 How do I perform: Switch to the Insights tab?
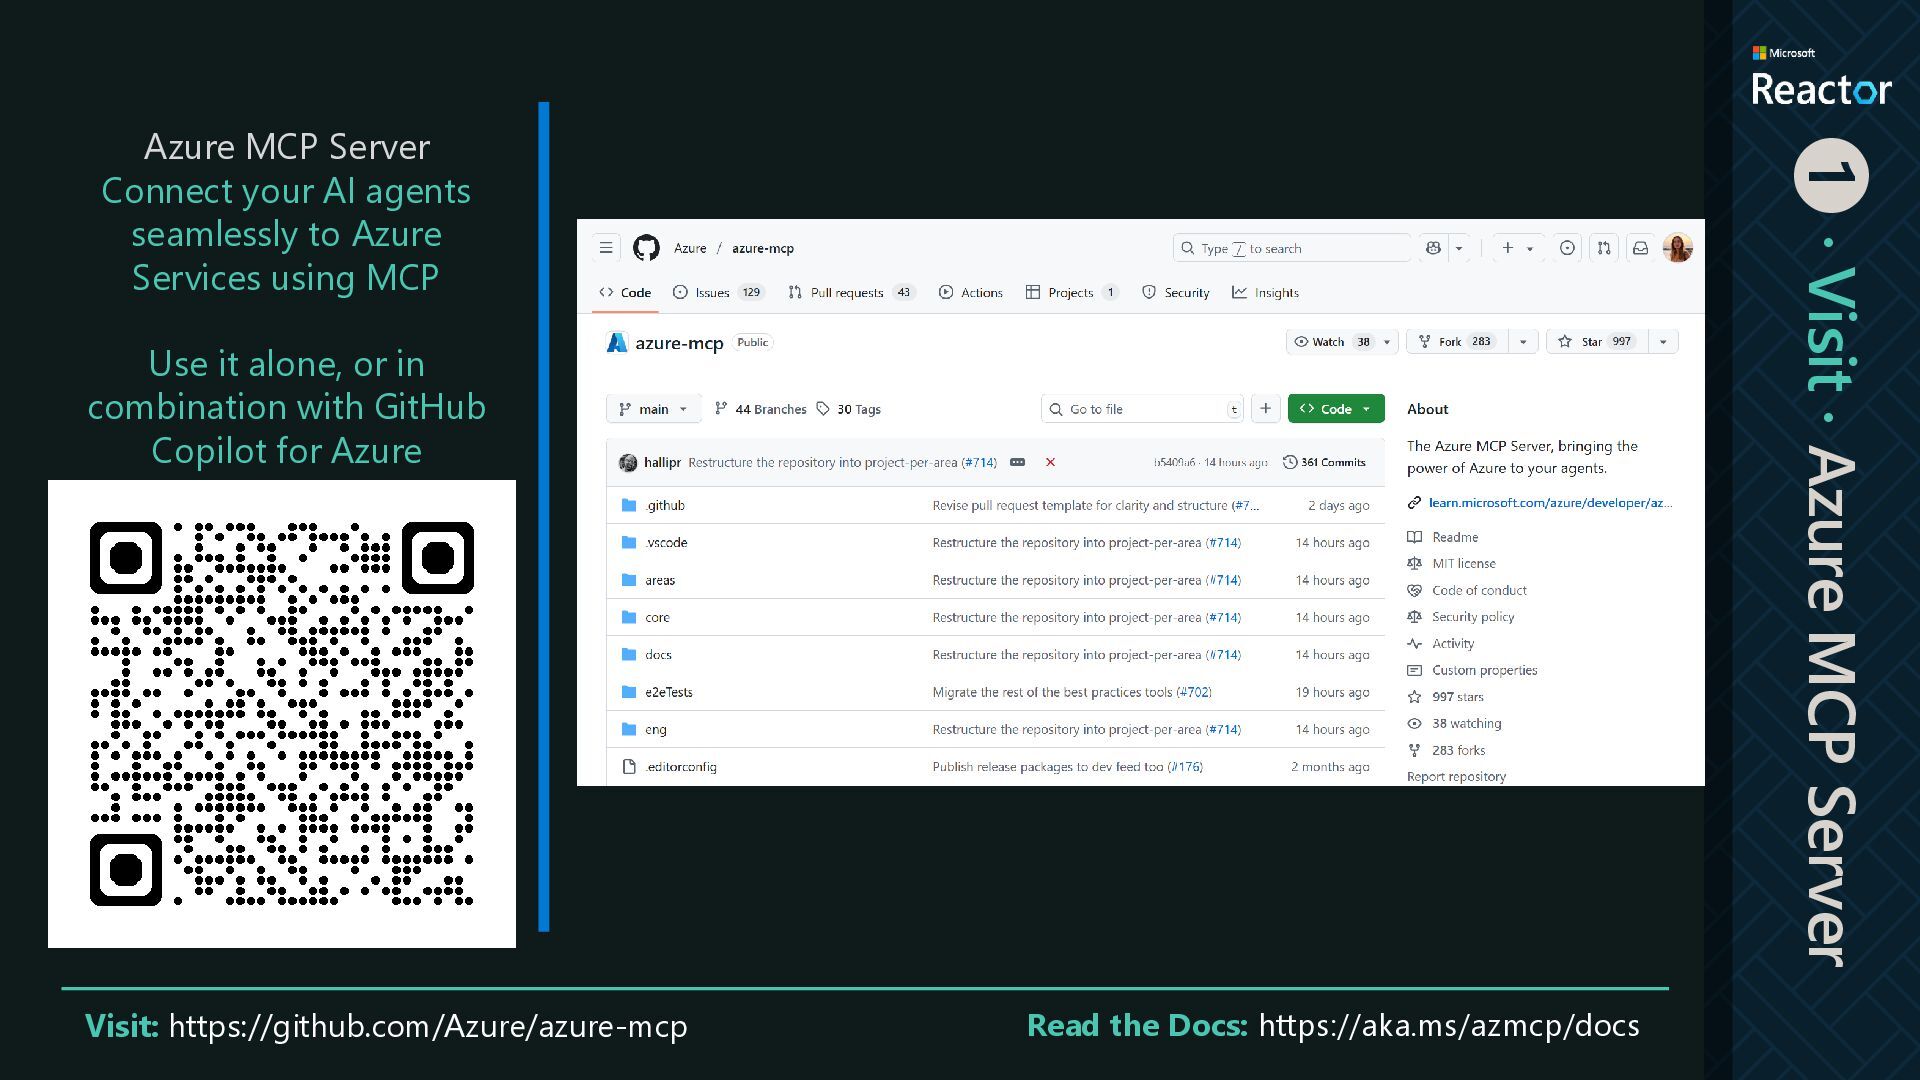click(1265, 292)
